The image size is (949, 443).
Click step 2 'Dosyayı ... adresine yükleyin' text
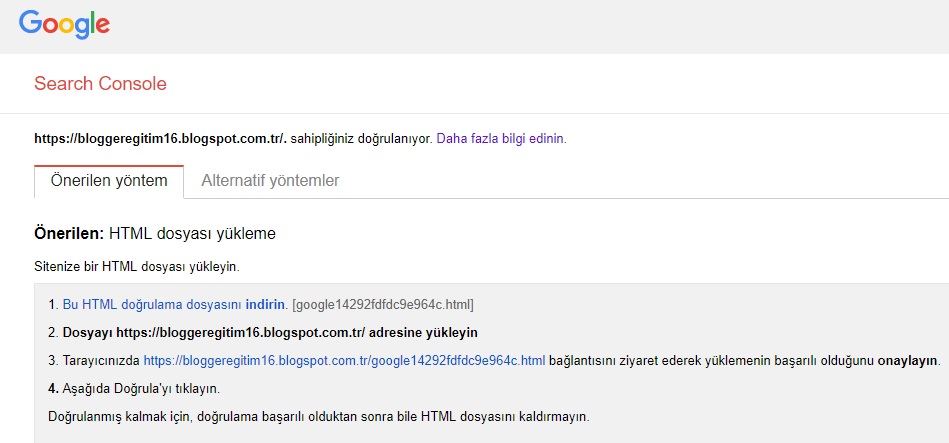pyautogui.click(x=271, y=333)
